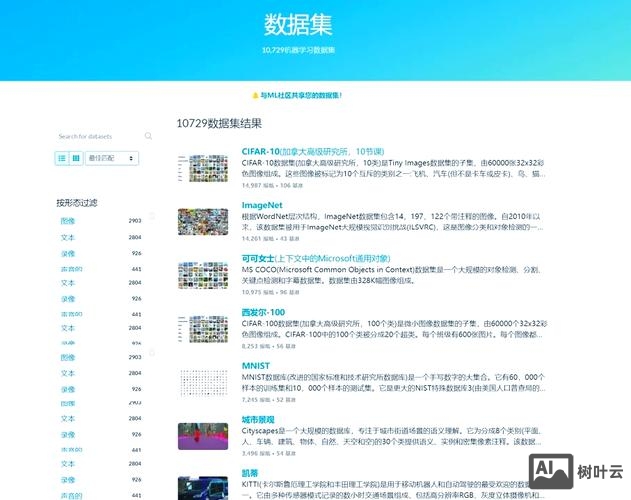Click the 14,987 papers stat under CIFAR-10
Viewport: 631px width, 500px height.
click(x=258, y=186)
